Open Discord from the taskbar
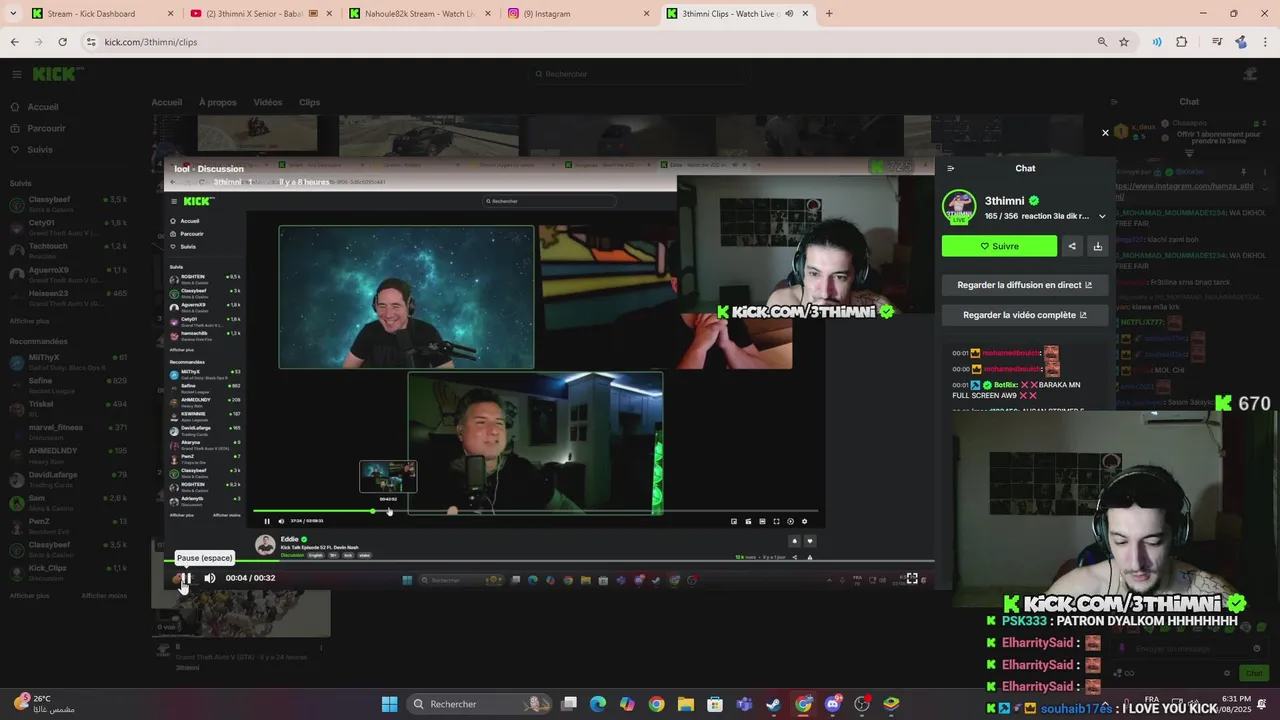This screenshot has height=720, width=1280. coord(832,704)
